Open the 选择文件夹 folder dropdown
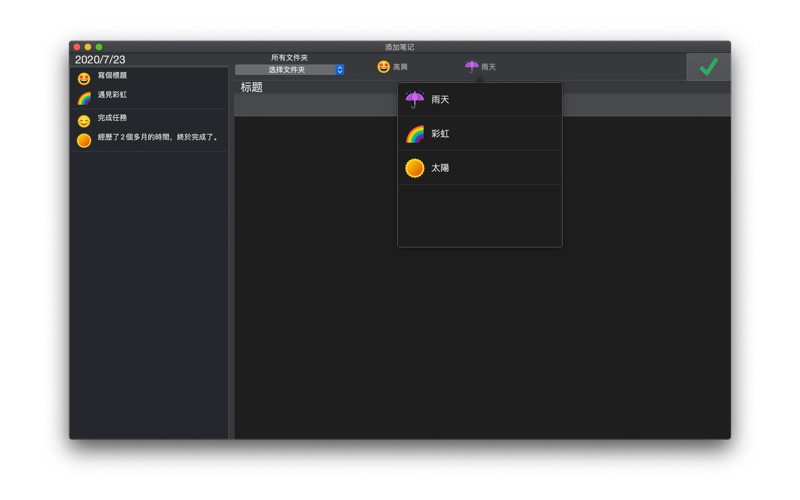This screenshot has height=500, width=800. tap(286, 70)
